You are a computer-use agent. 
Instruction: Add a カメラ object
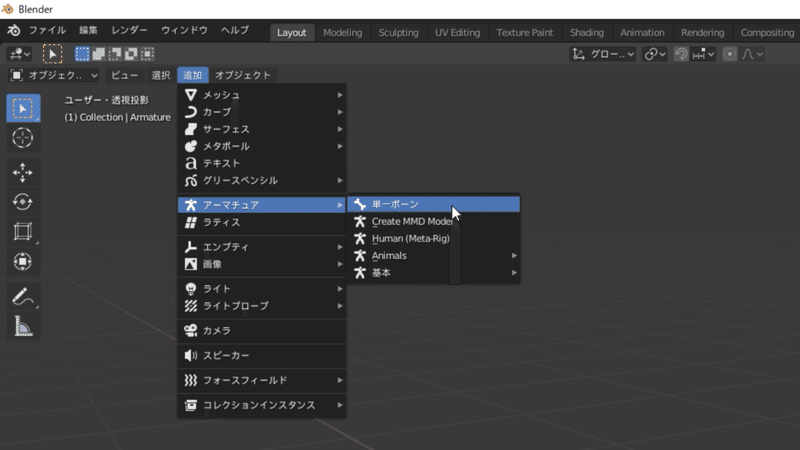click(x=262, y=331)
